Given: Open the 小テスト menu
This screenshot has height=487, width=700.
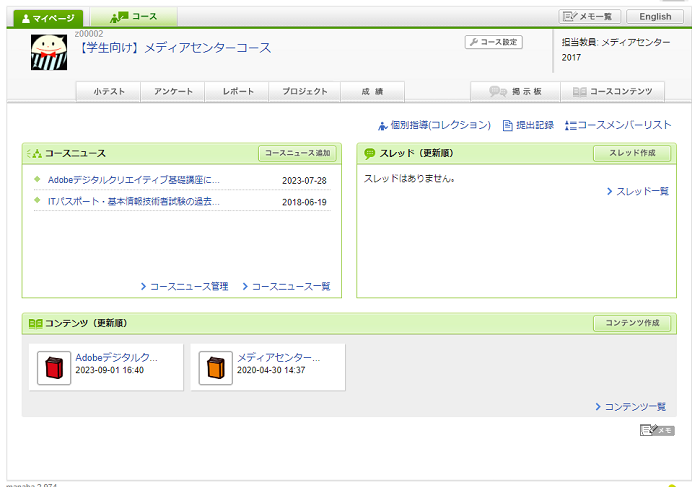Looking at the screenshot, I should click(109, 92).
